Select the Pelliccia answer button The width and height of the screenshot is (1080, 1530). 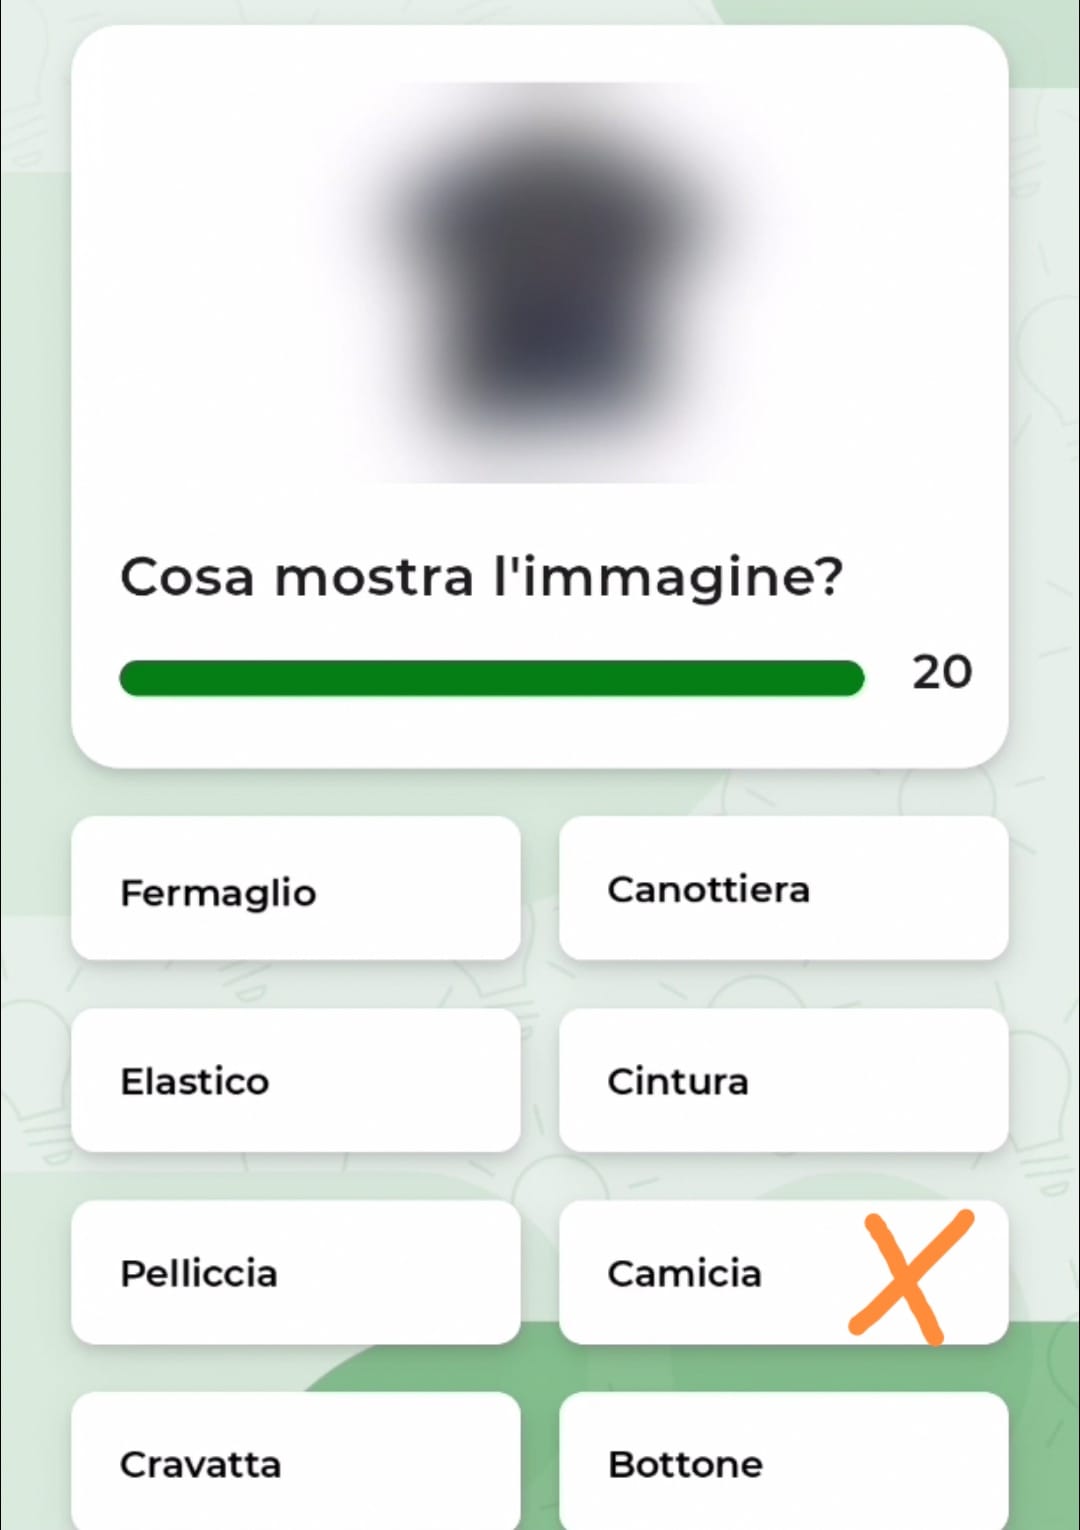point(296,1272)
